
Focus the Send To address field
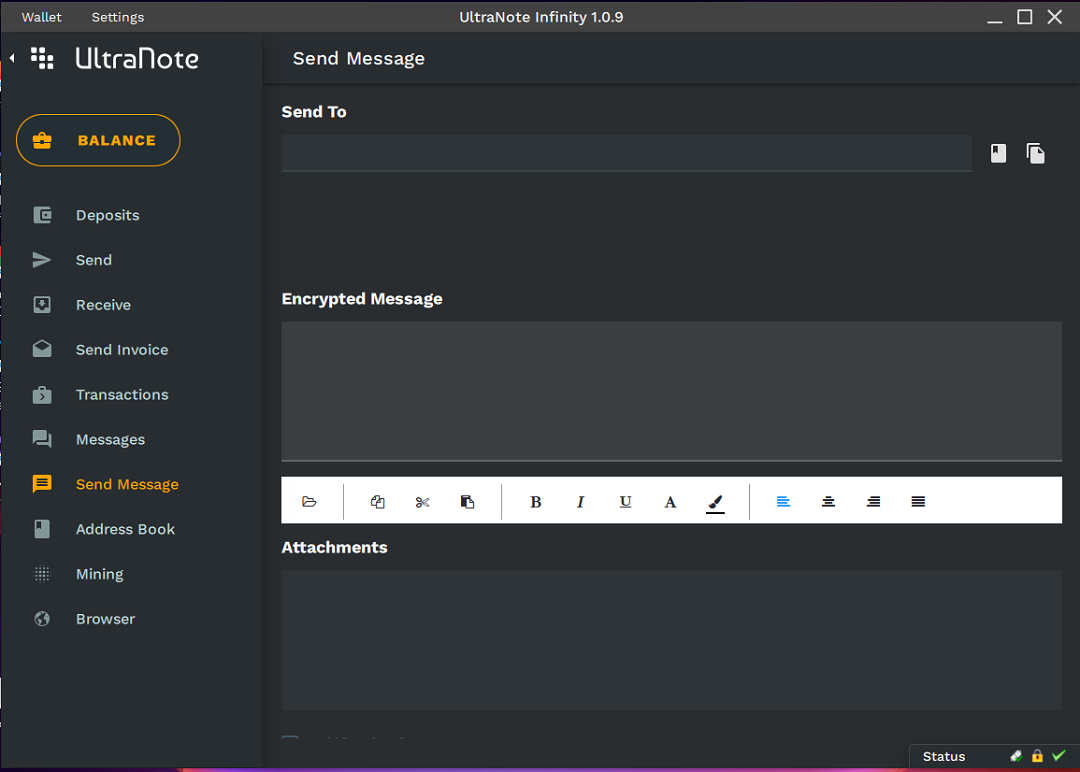click(x=627, y=153)
